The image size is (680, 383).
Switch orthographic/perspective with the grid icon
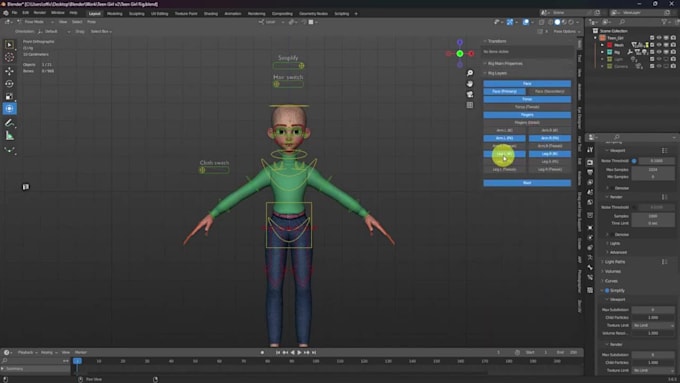470,105
